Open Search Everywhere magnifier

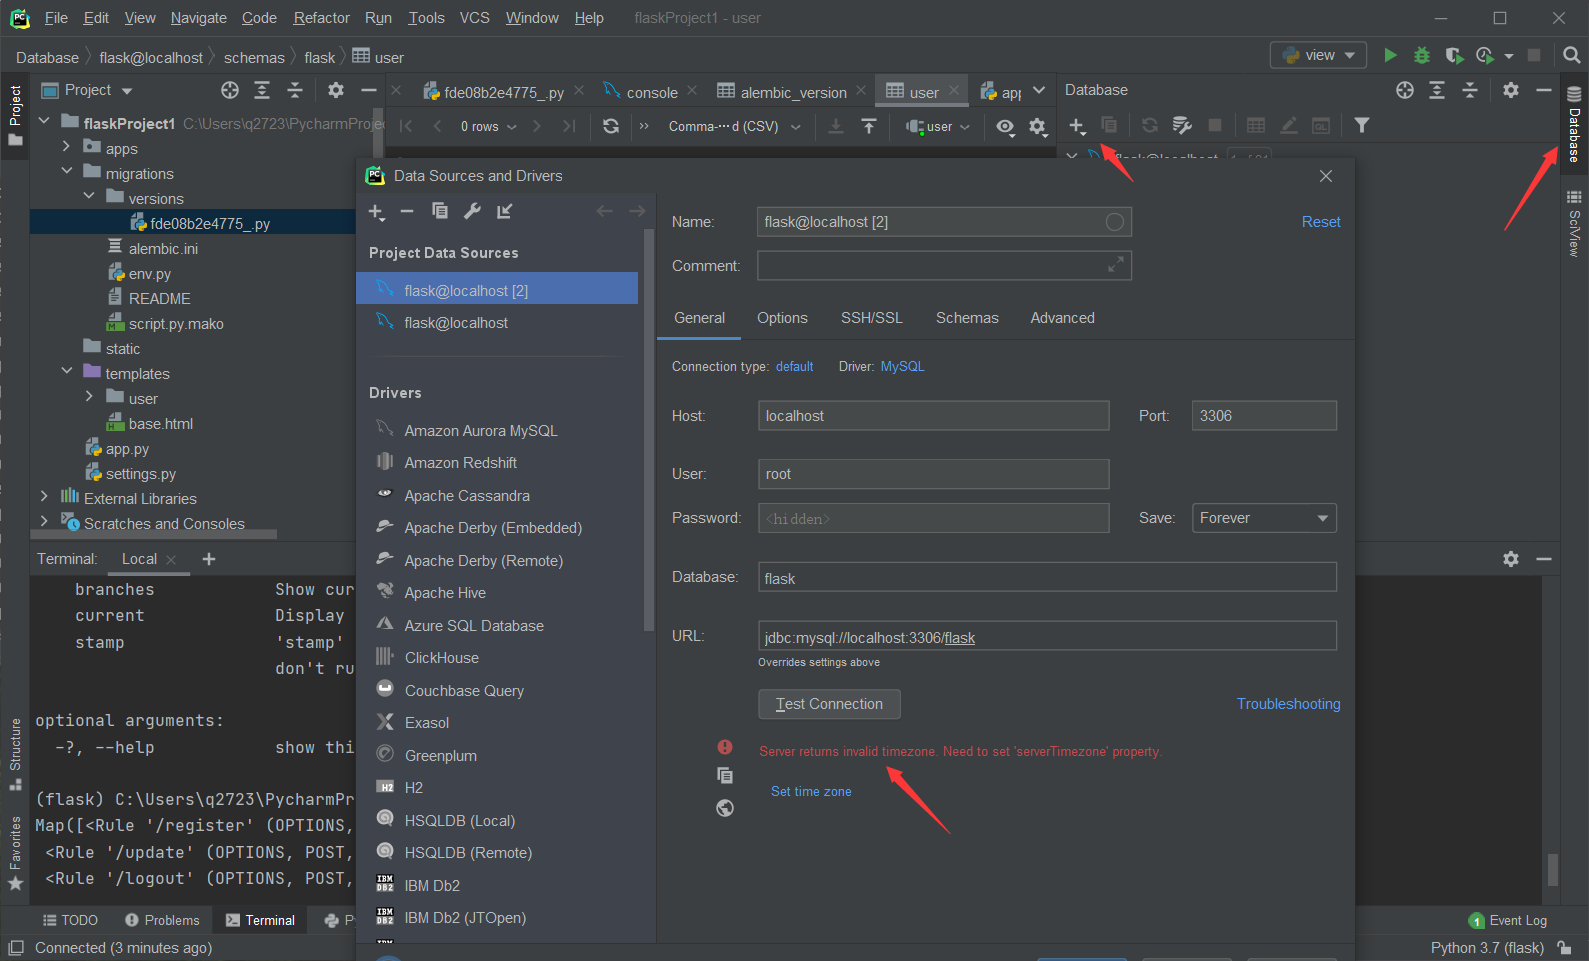[1571, 55]
